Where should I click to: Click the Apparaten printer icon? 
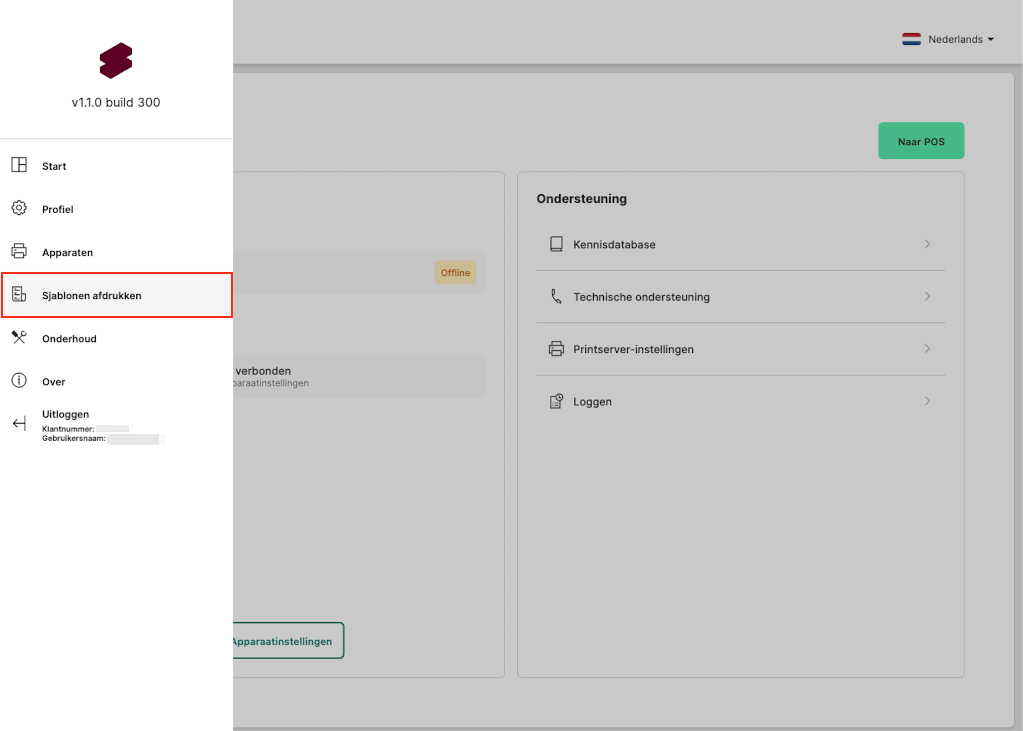(x=19, y=252)
